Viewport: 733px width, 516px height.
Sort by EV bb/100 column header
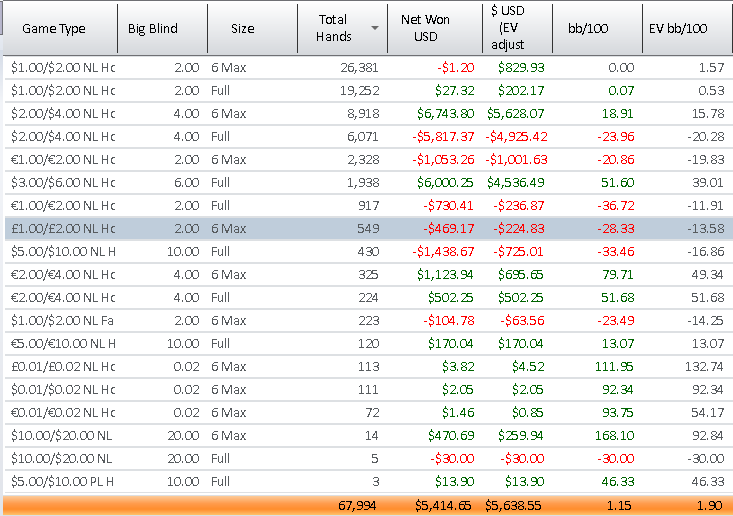pyautogui.click(x=687, y=29)
